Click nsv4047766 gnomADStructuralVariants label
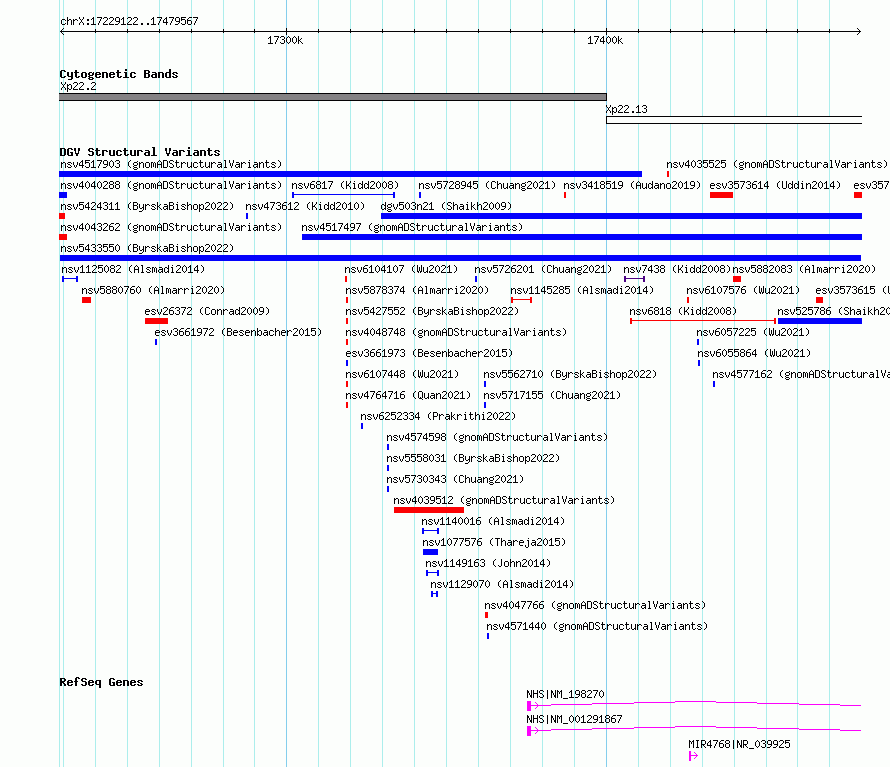 tap(595, 606)
